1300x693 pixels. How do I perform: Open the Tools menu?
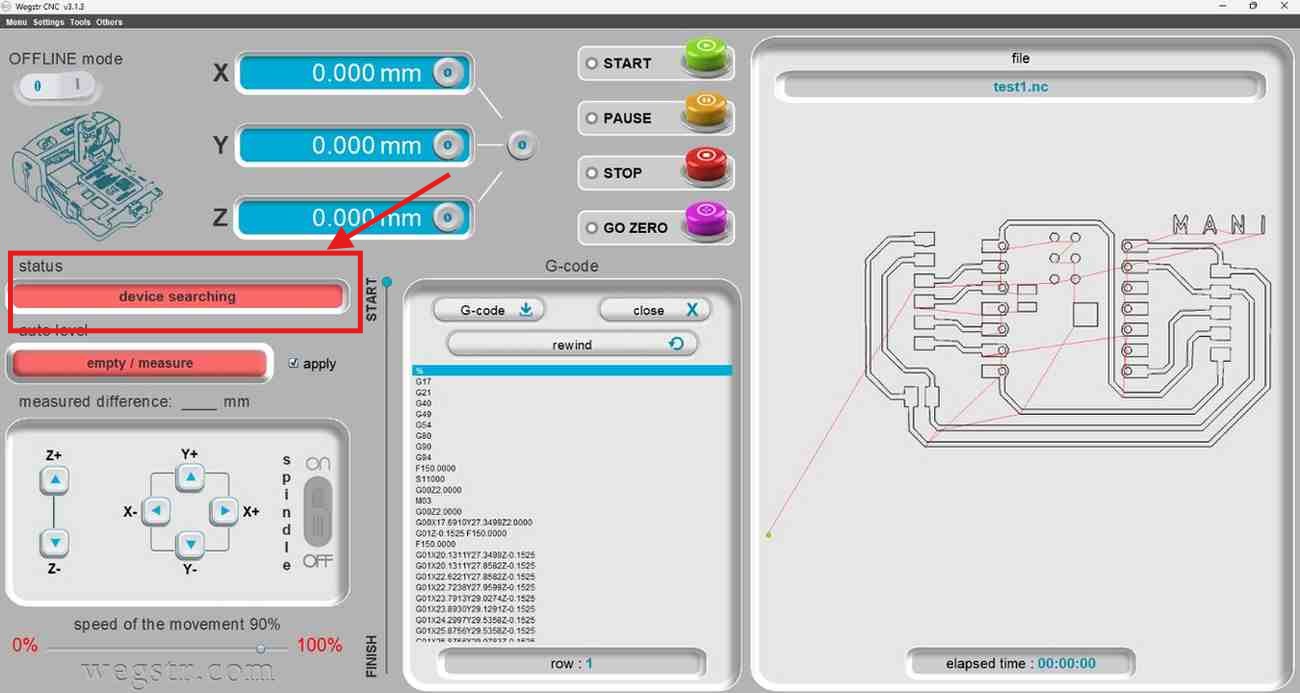point(80,22)
